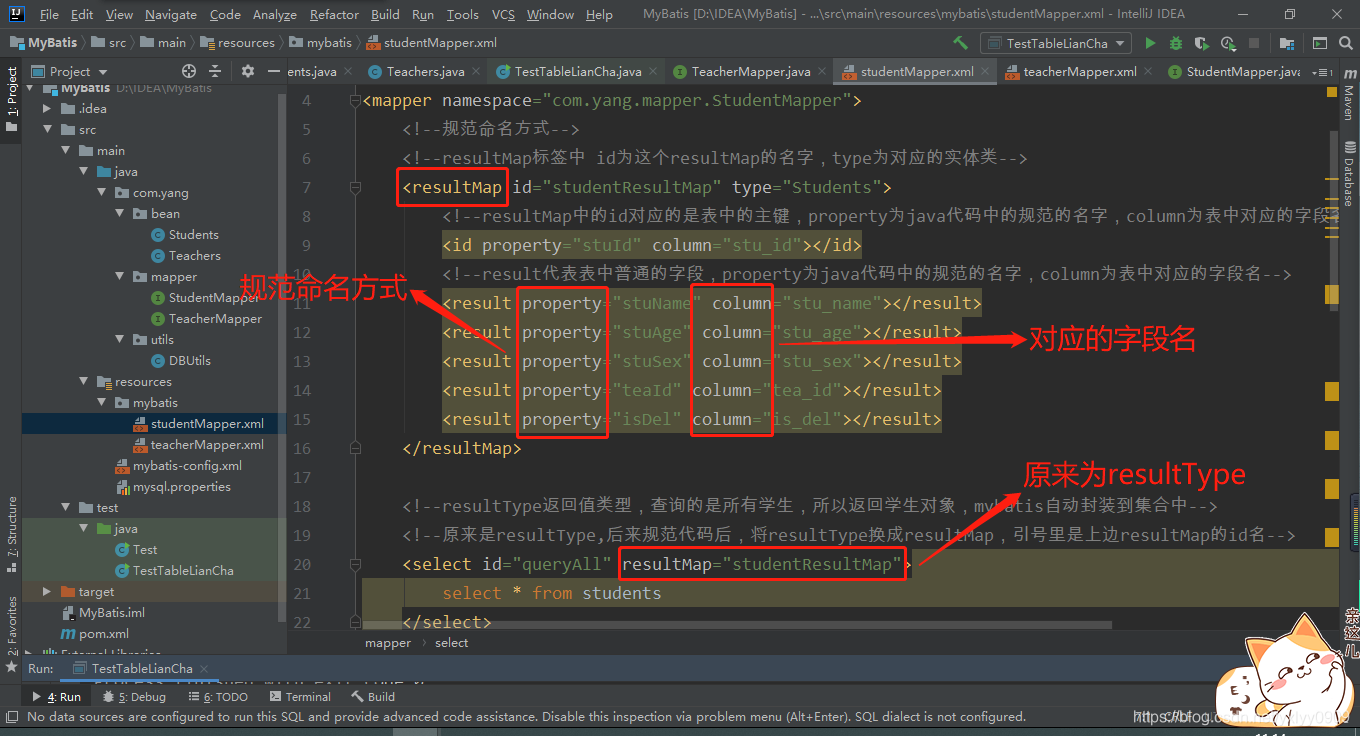Close the teacherMapper.xml tab
This screenshot has width=1360, height=736.
(x=1150, y=72)
